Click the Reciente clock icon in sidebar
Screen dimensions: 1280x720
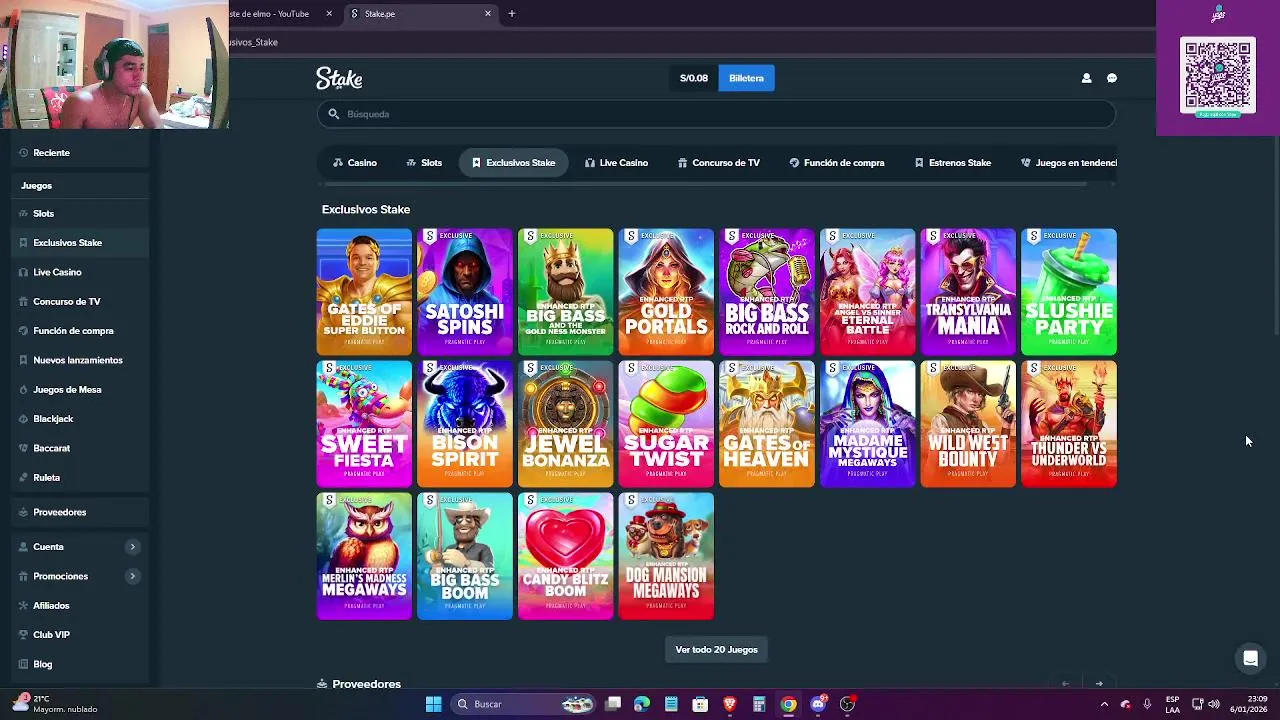pos(22,153)
